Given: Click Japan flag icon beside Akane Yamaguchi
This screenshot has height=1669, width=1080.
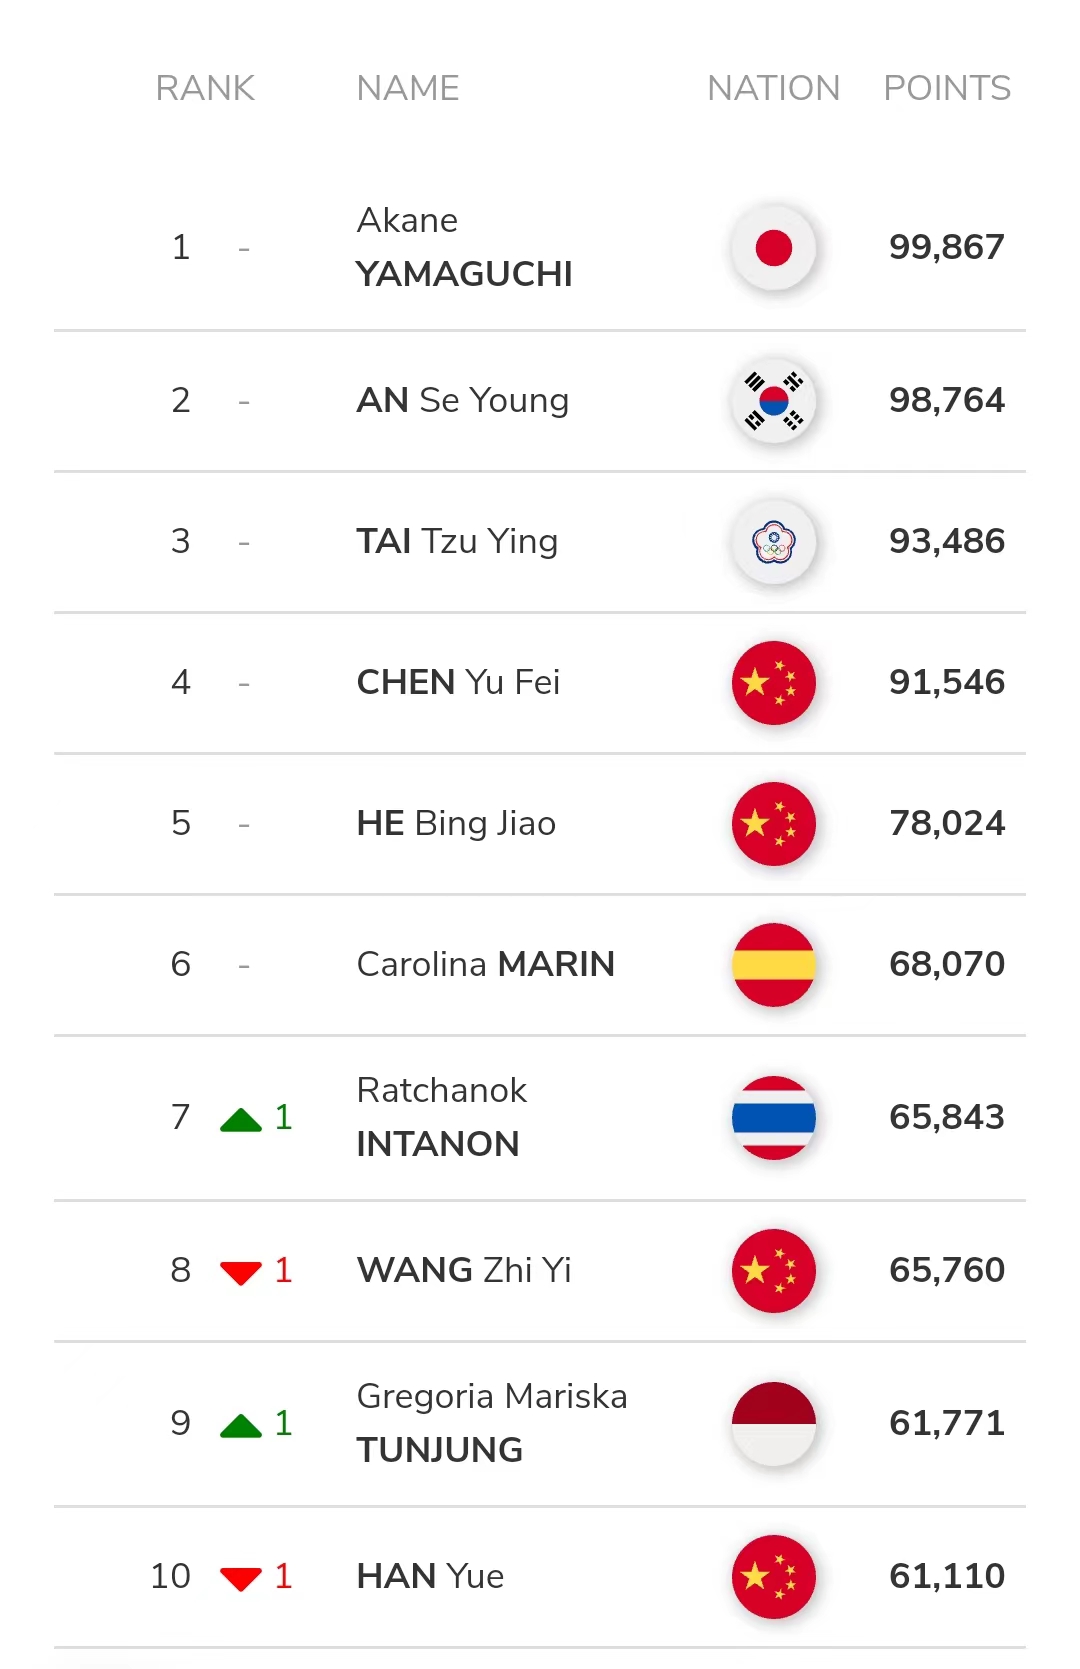Looking at the screenshot, I should [x=773, y=248].
